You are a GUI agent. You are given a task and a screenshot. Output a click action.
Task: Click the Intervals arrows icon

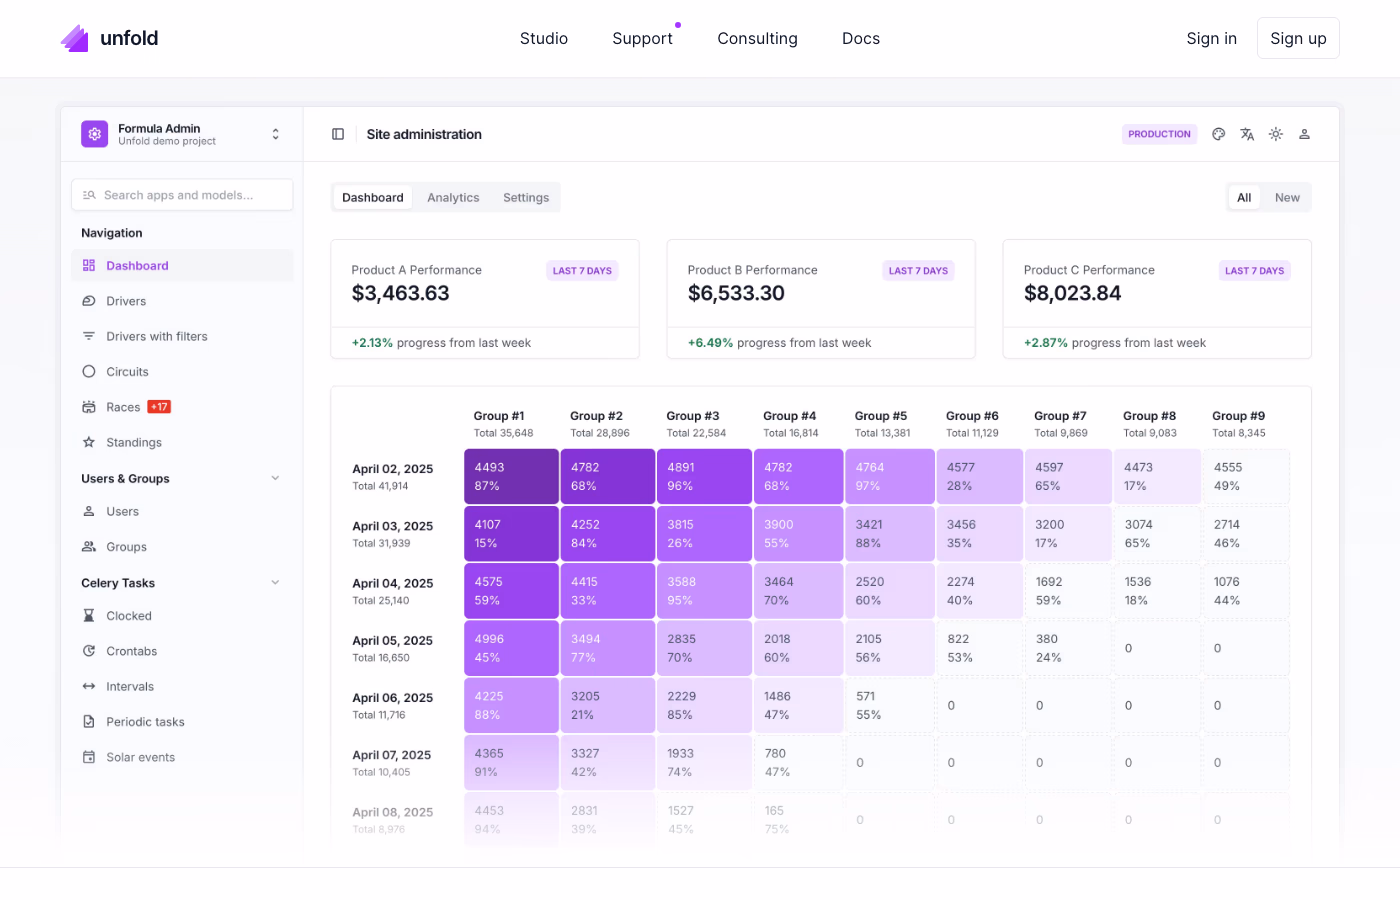coord(89,687)
